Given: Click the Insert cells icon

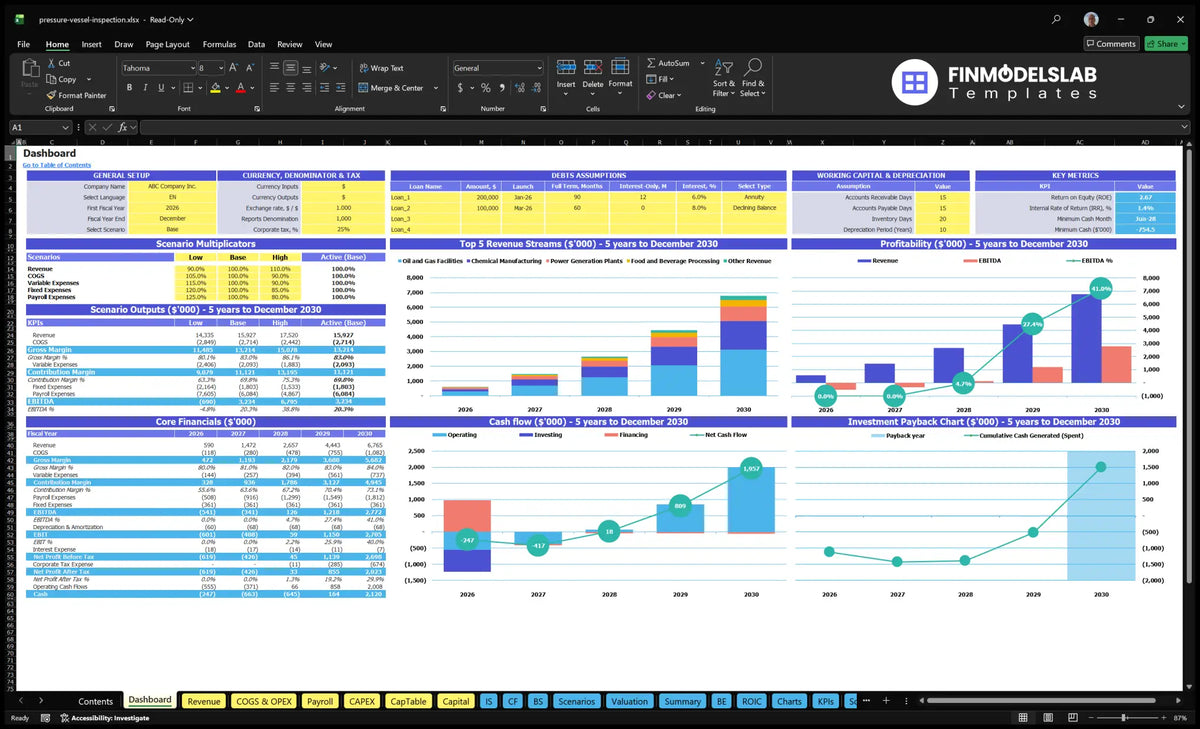Looking at the screenshot, I should tap(566, 67).
